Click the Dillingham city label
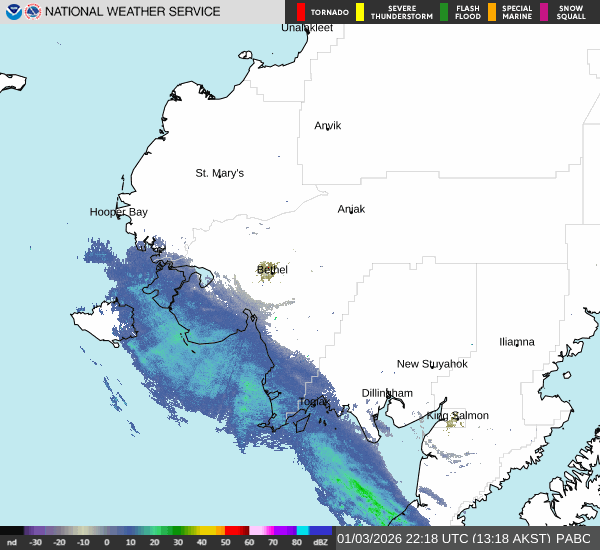The height and width of the screenshot is (550, 600). click(387, 393)
